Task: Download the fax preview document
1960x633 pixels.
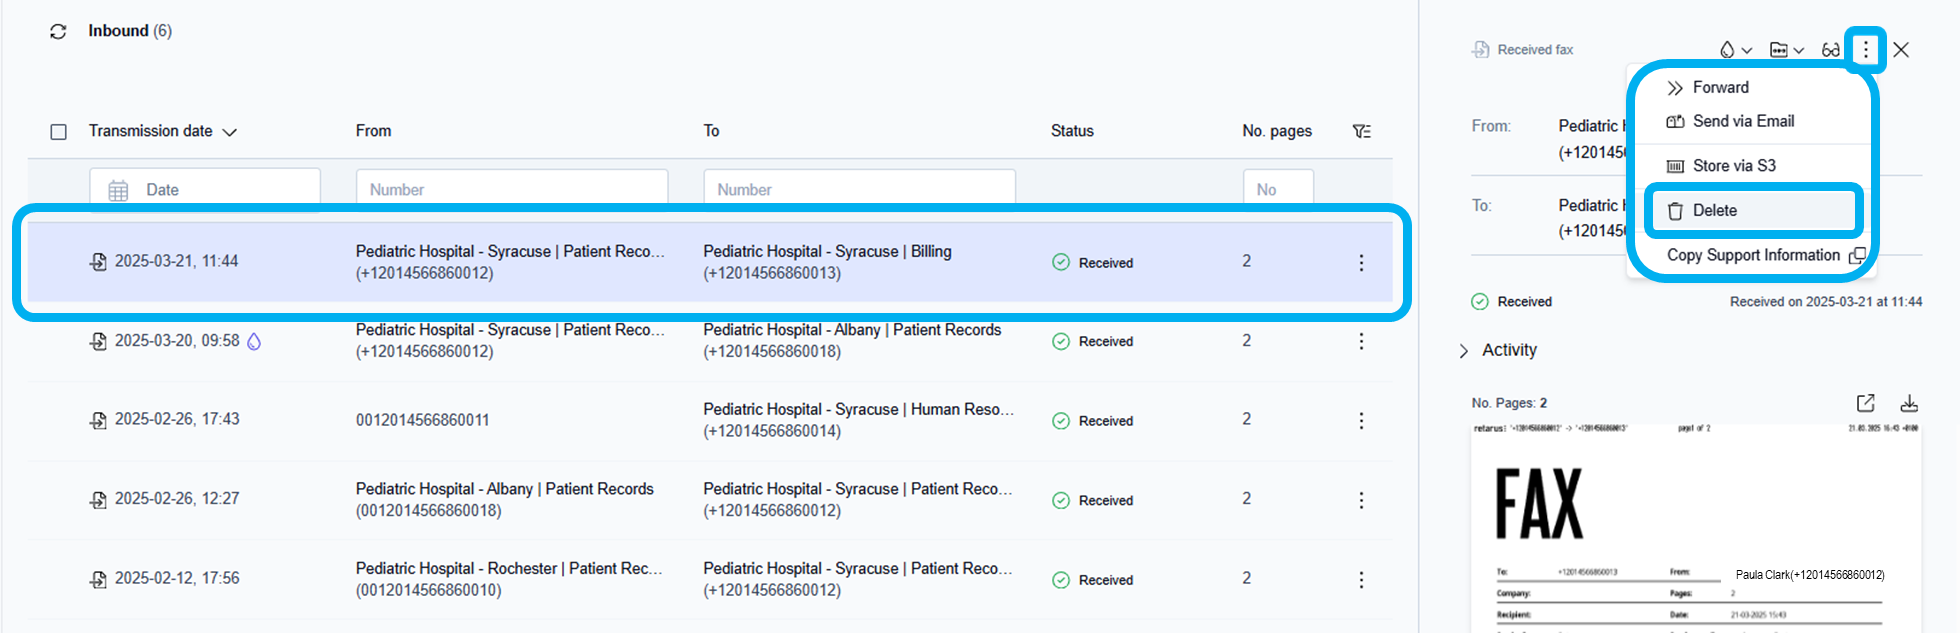Action: 1908,403
